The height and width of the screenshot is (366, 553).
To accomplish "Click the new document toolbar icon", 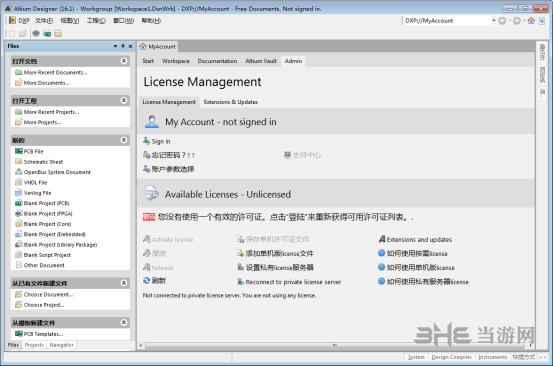I will click(x=12, y=33).
